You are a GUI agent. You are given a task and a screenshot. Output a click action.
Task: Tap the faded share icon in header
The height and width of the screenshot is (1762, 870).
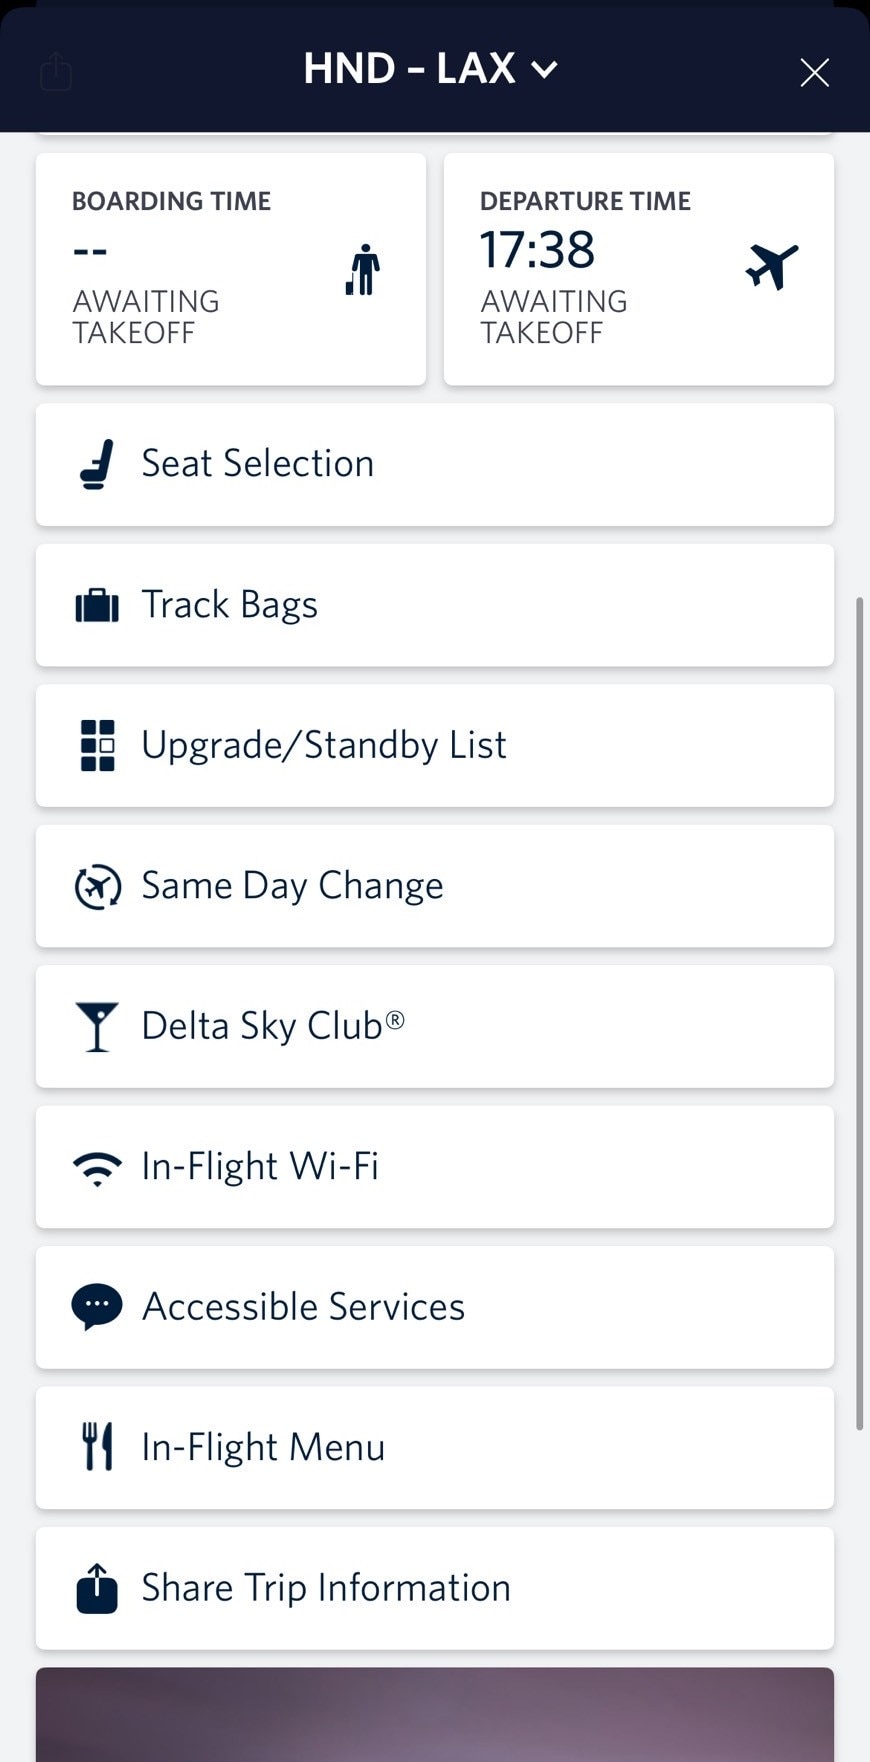pos(56,72)
